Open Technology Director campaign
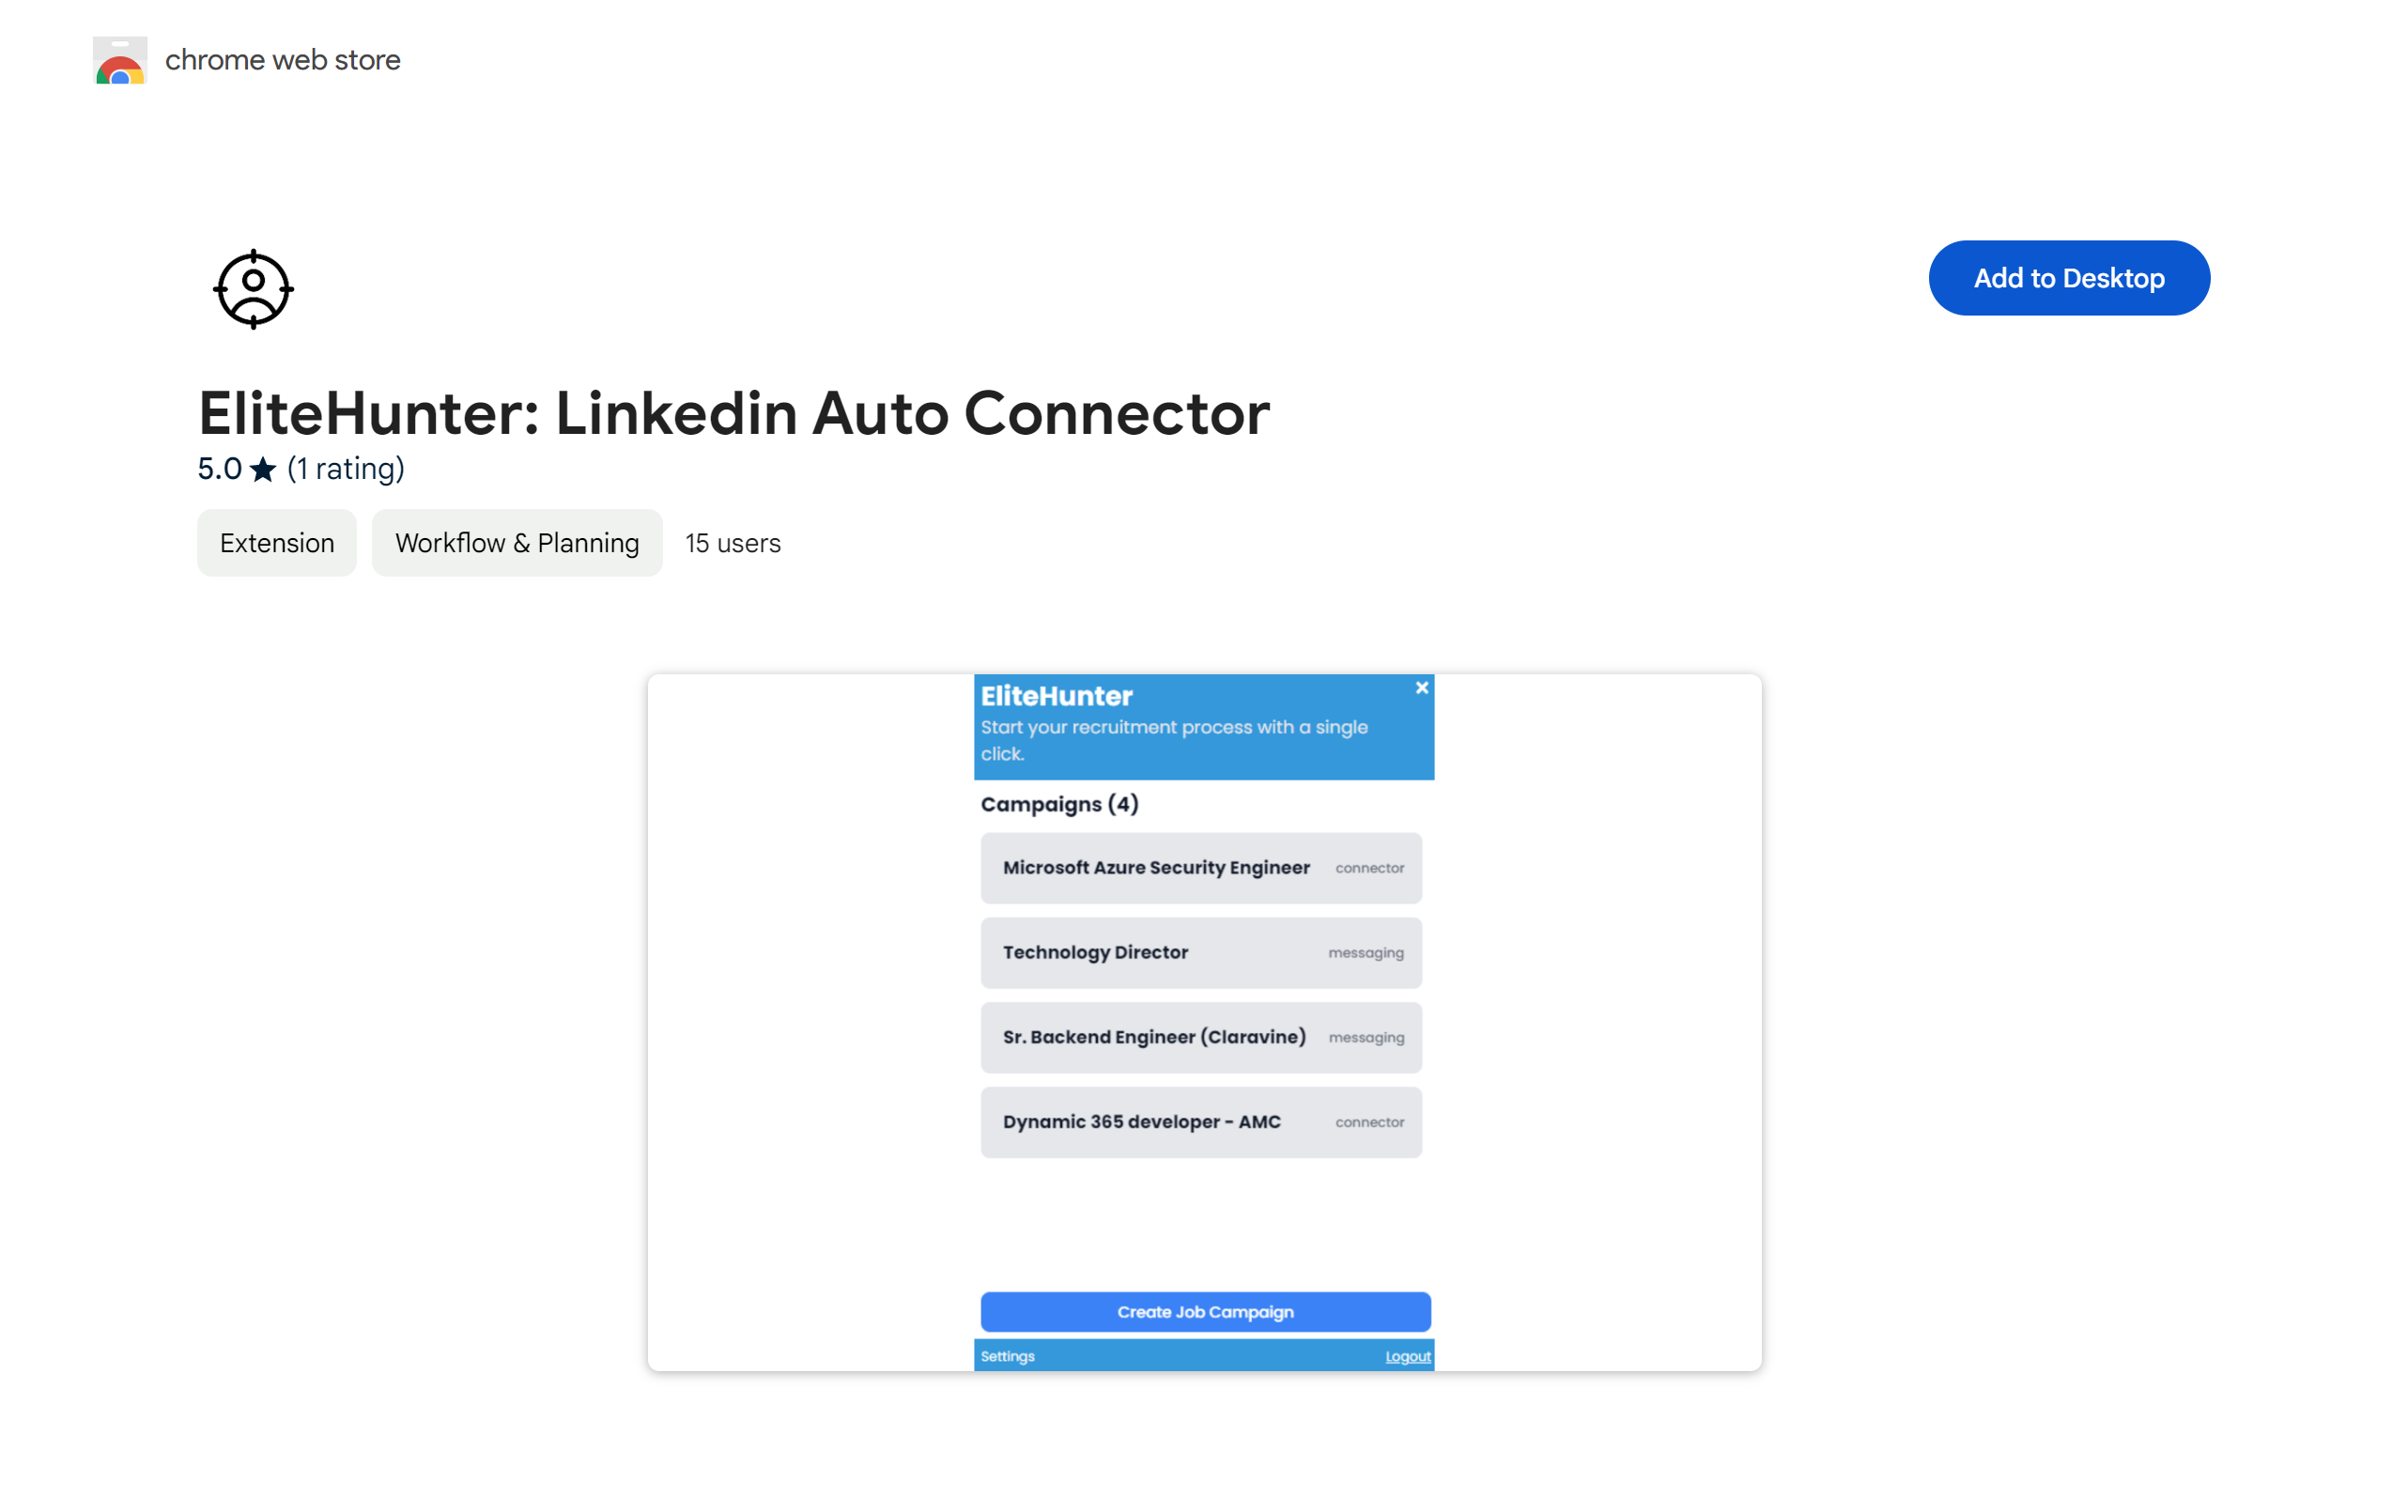Screen dimensions: 2408x1512 (1201, 953)
